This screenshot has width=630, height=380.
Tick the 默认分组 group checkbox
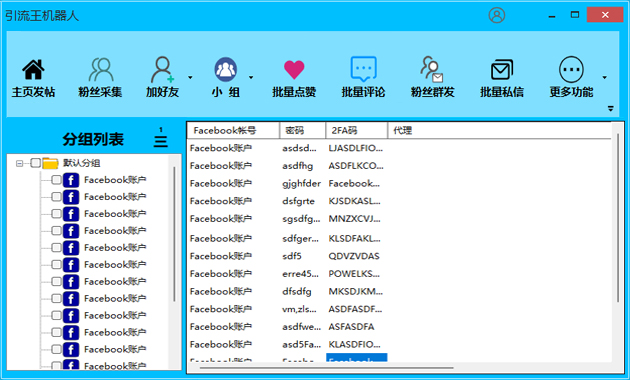click(35, 163)
